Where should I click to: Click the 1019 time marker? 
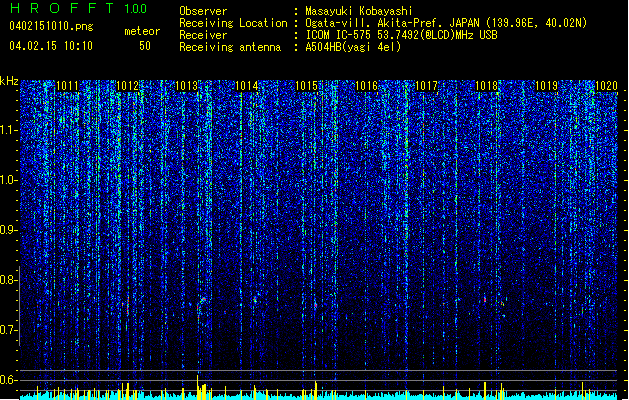tap(546, 86)
